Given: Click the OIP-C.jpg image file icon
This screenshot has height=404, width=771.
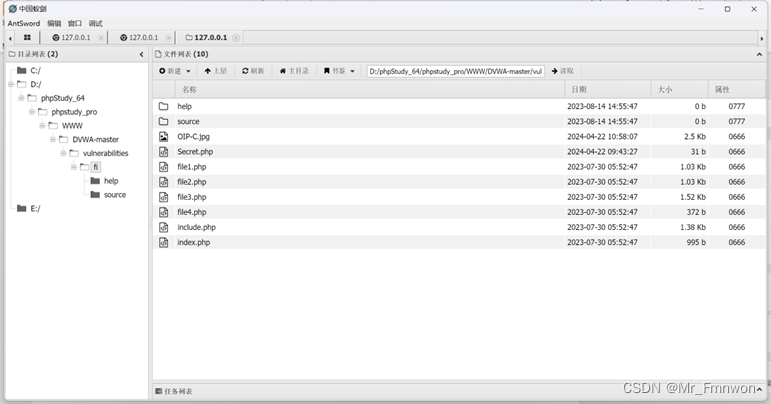Looking at the screenshot, I should [164, 137].
